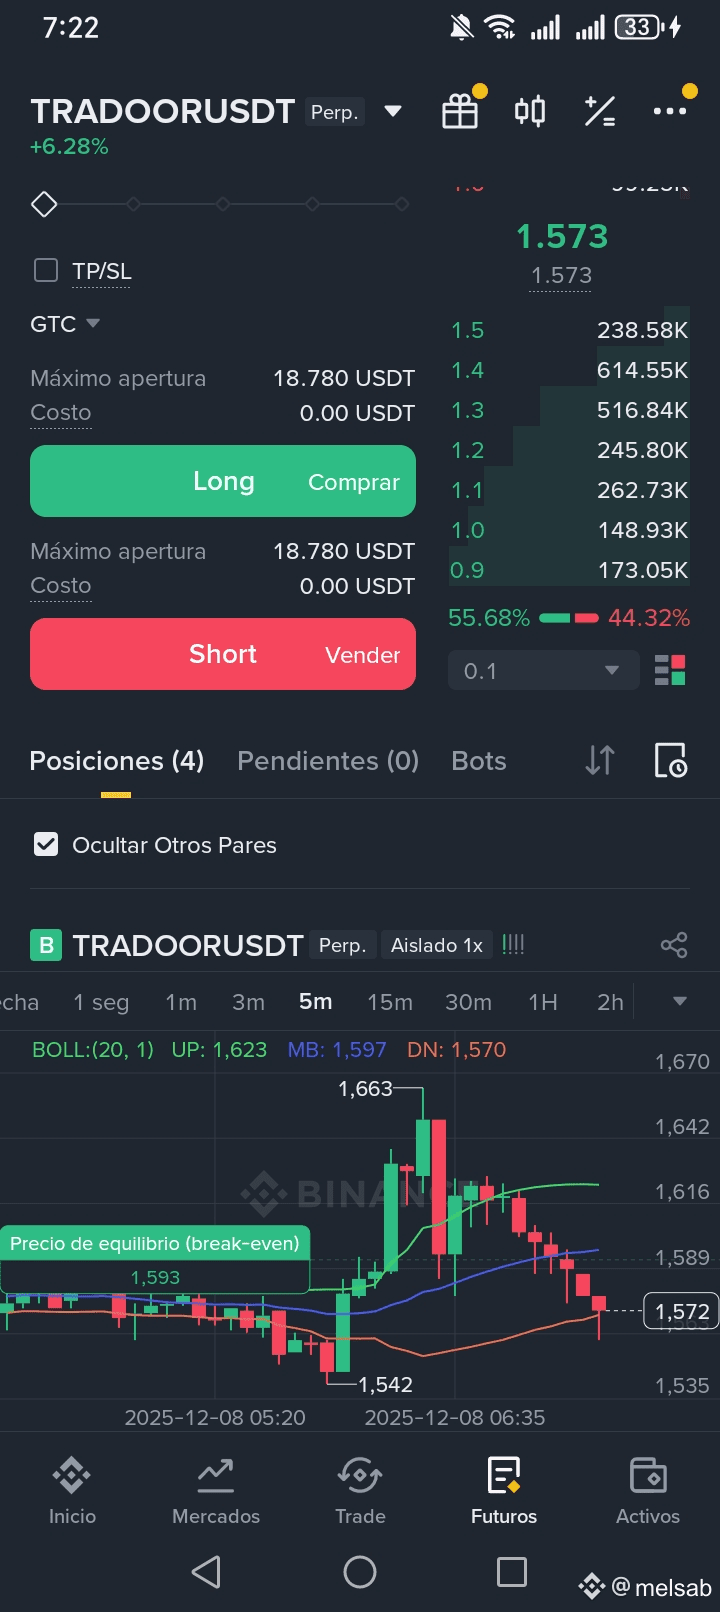Select the 15m chart interval

tap(390, 1002)
